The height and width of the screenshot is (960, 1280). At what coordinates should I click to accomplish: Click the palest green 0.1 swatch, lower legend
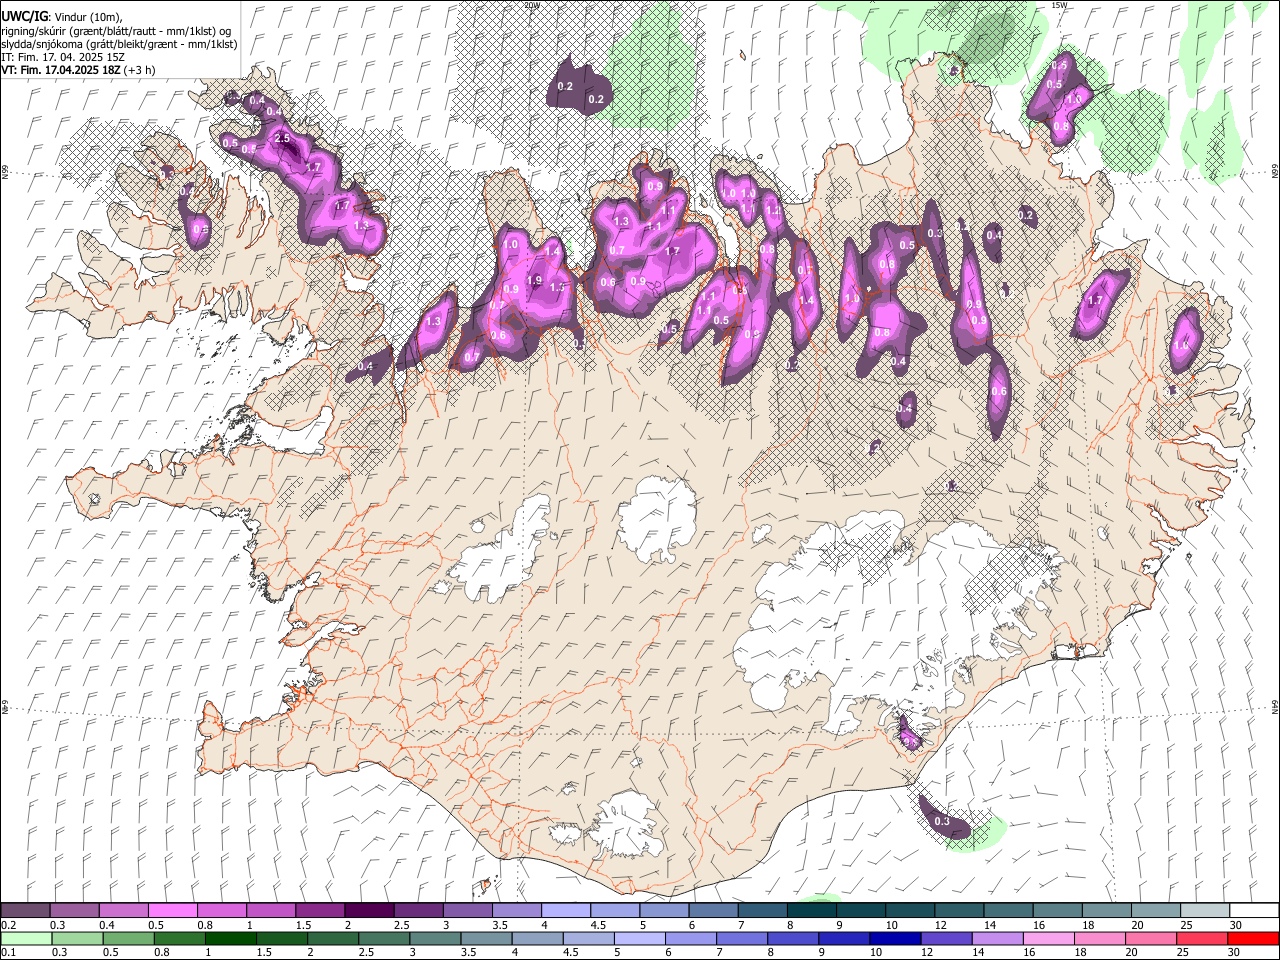(x=26, y=938)
